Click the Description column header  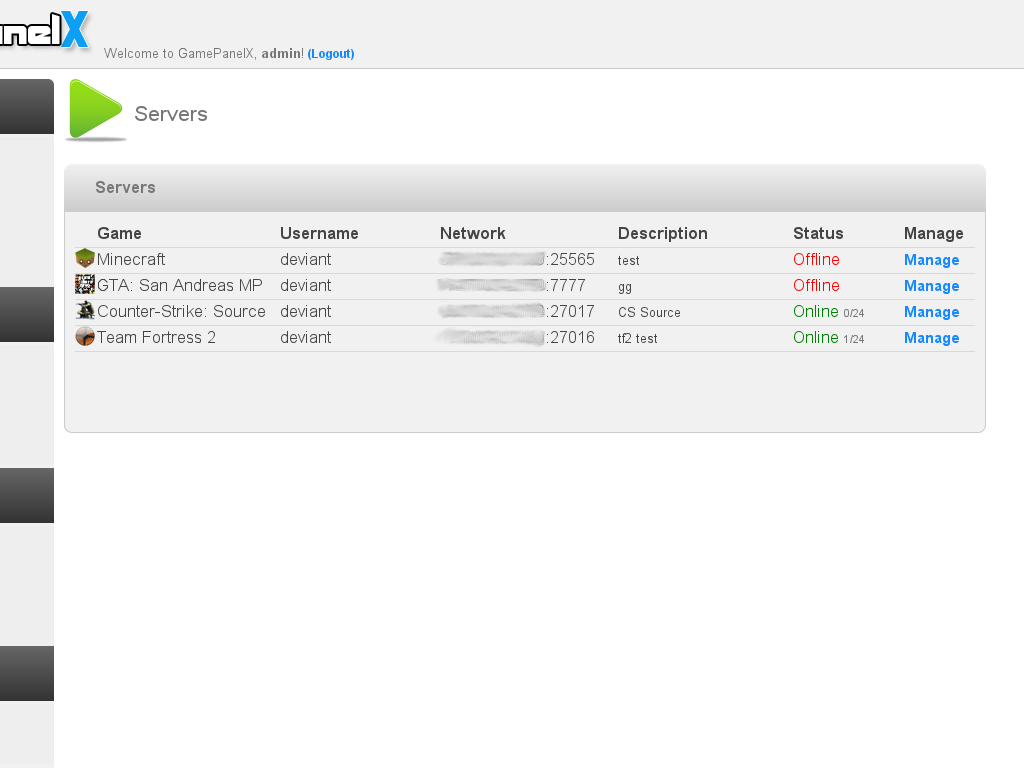(x=662, y=233)
